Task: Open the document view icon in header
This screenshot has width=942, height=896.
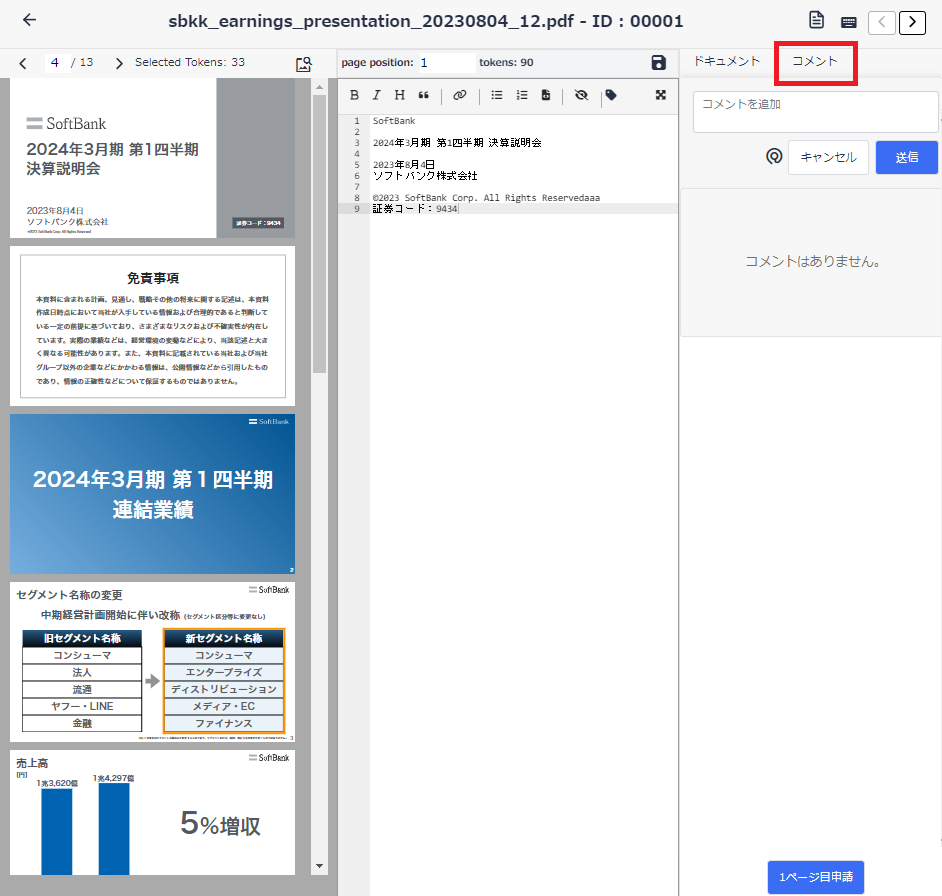Action: coord(816,20)
